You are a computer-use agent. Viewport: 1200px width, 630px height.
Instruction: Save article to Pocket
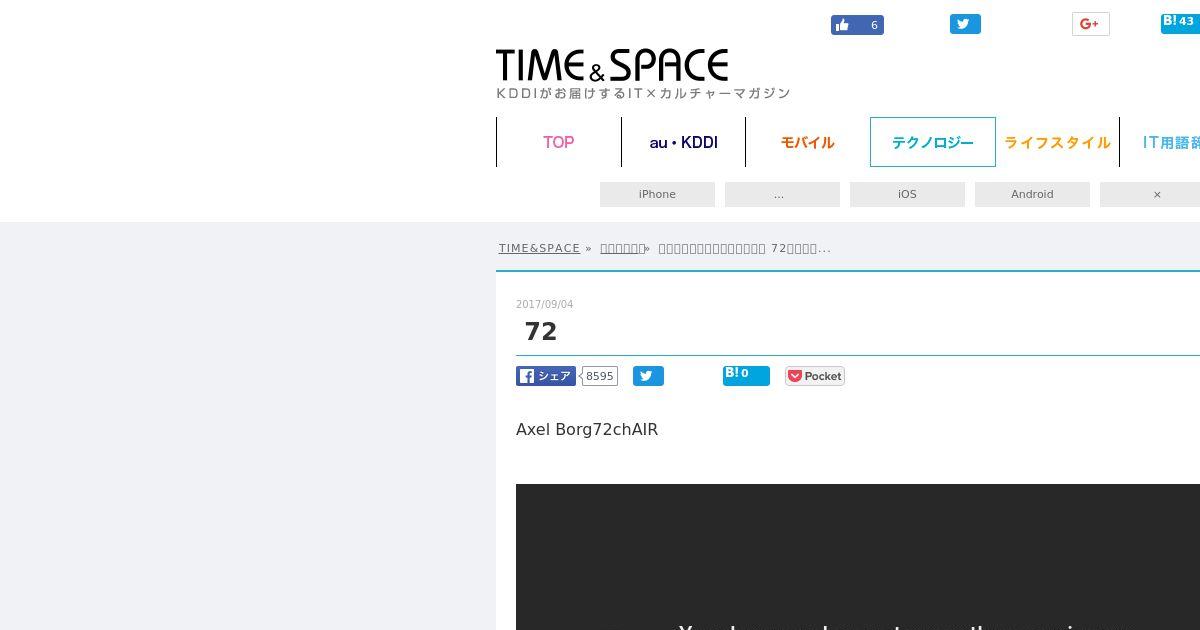815,376
